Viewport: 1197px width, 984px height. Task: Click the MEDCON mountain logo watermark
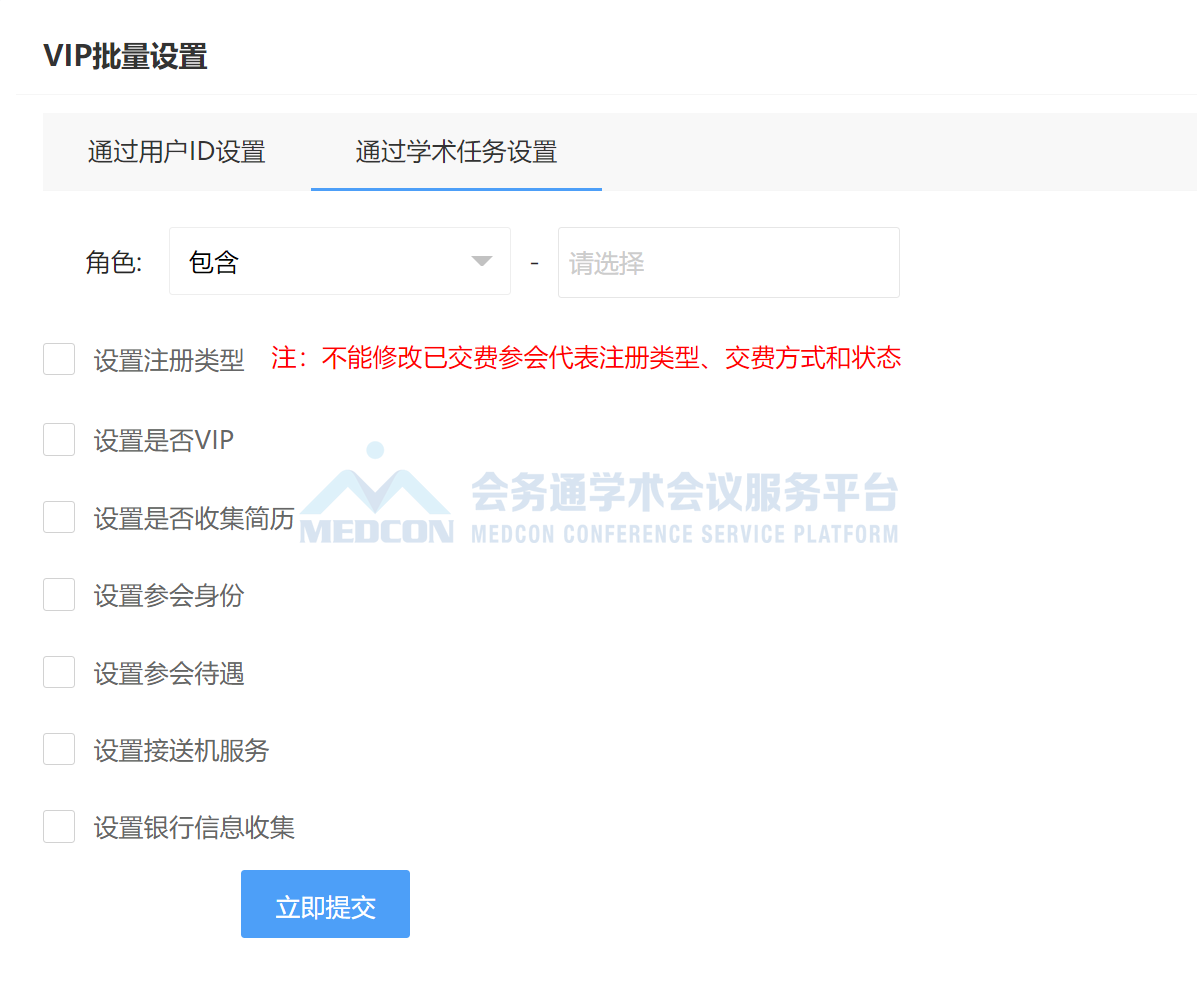pyautogui.click(x=376, y=495)
